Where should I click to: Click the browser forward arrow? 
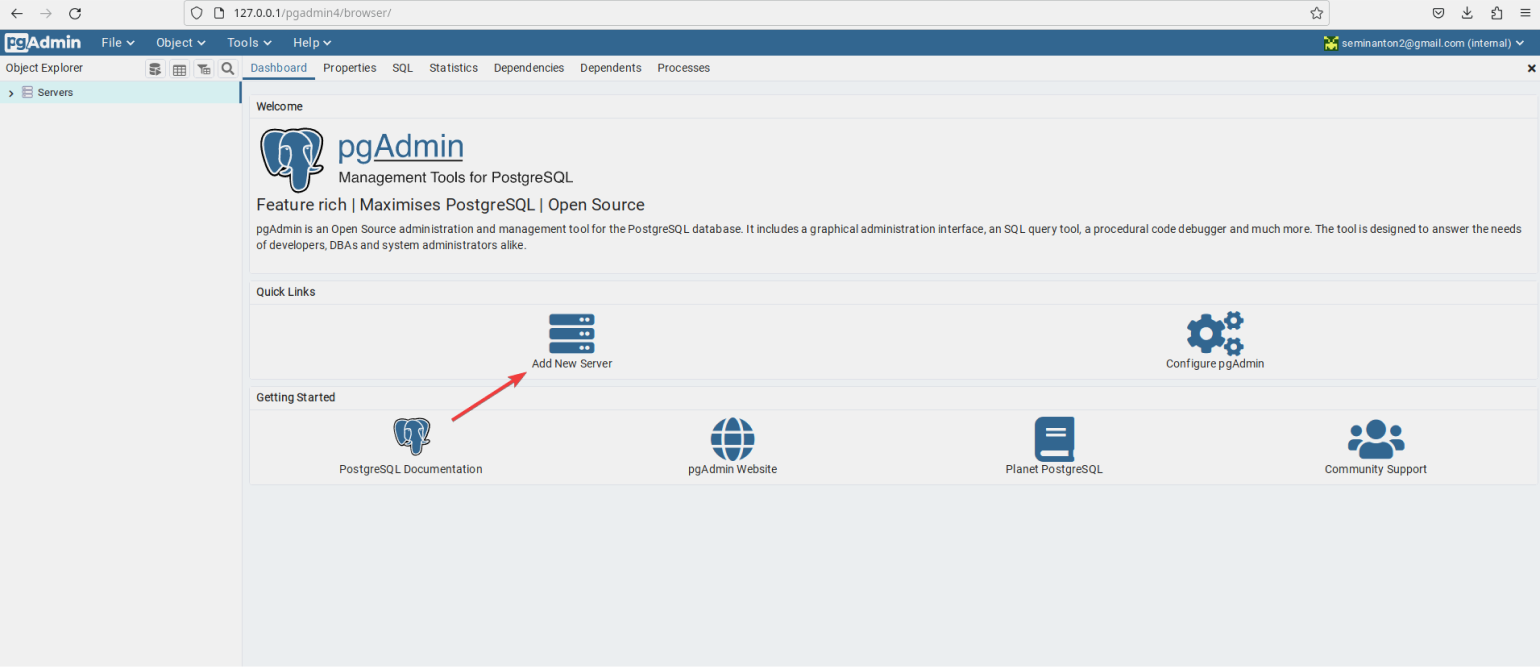coord(46,14)
